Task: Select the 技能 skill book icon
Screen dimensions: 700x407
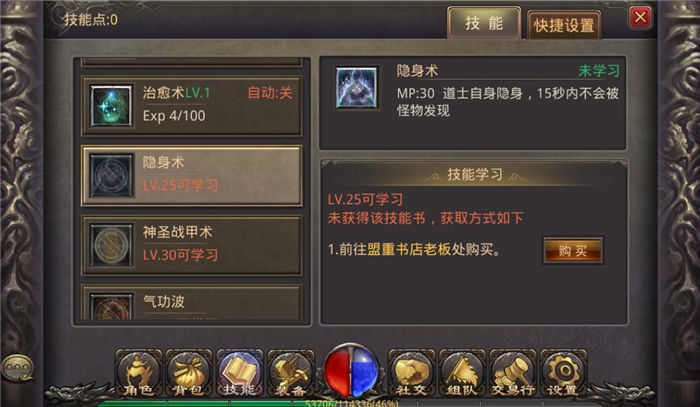Action: click(x=240, y=374)
